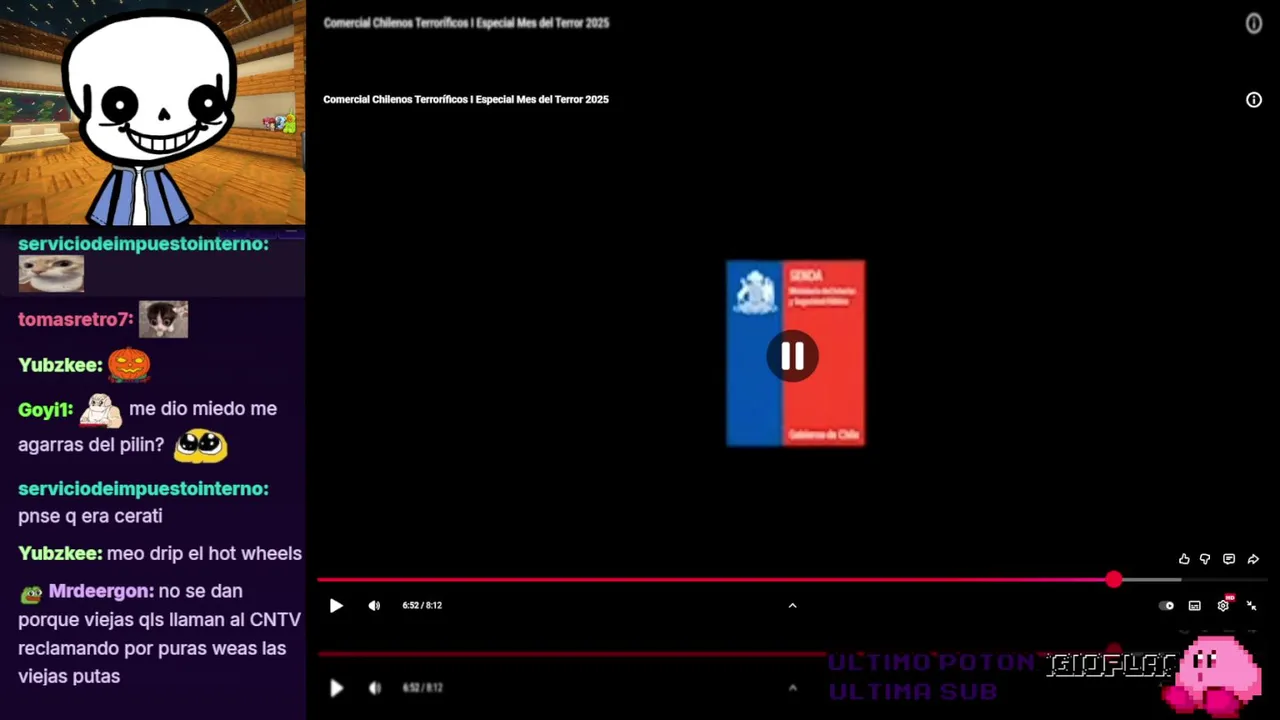The height and width of the screenshot is (720, 1280).
Task: Click the bright 6:52 / 8:12 time display
Action: click(x=422, y=605)
